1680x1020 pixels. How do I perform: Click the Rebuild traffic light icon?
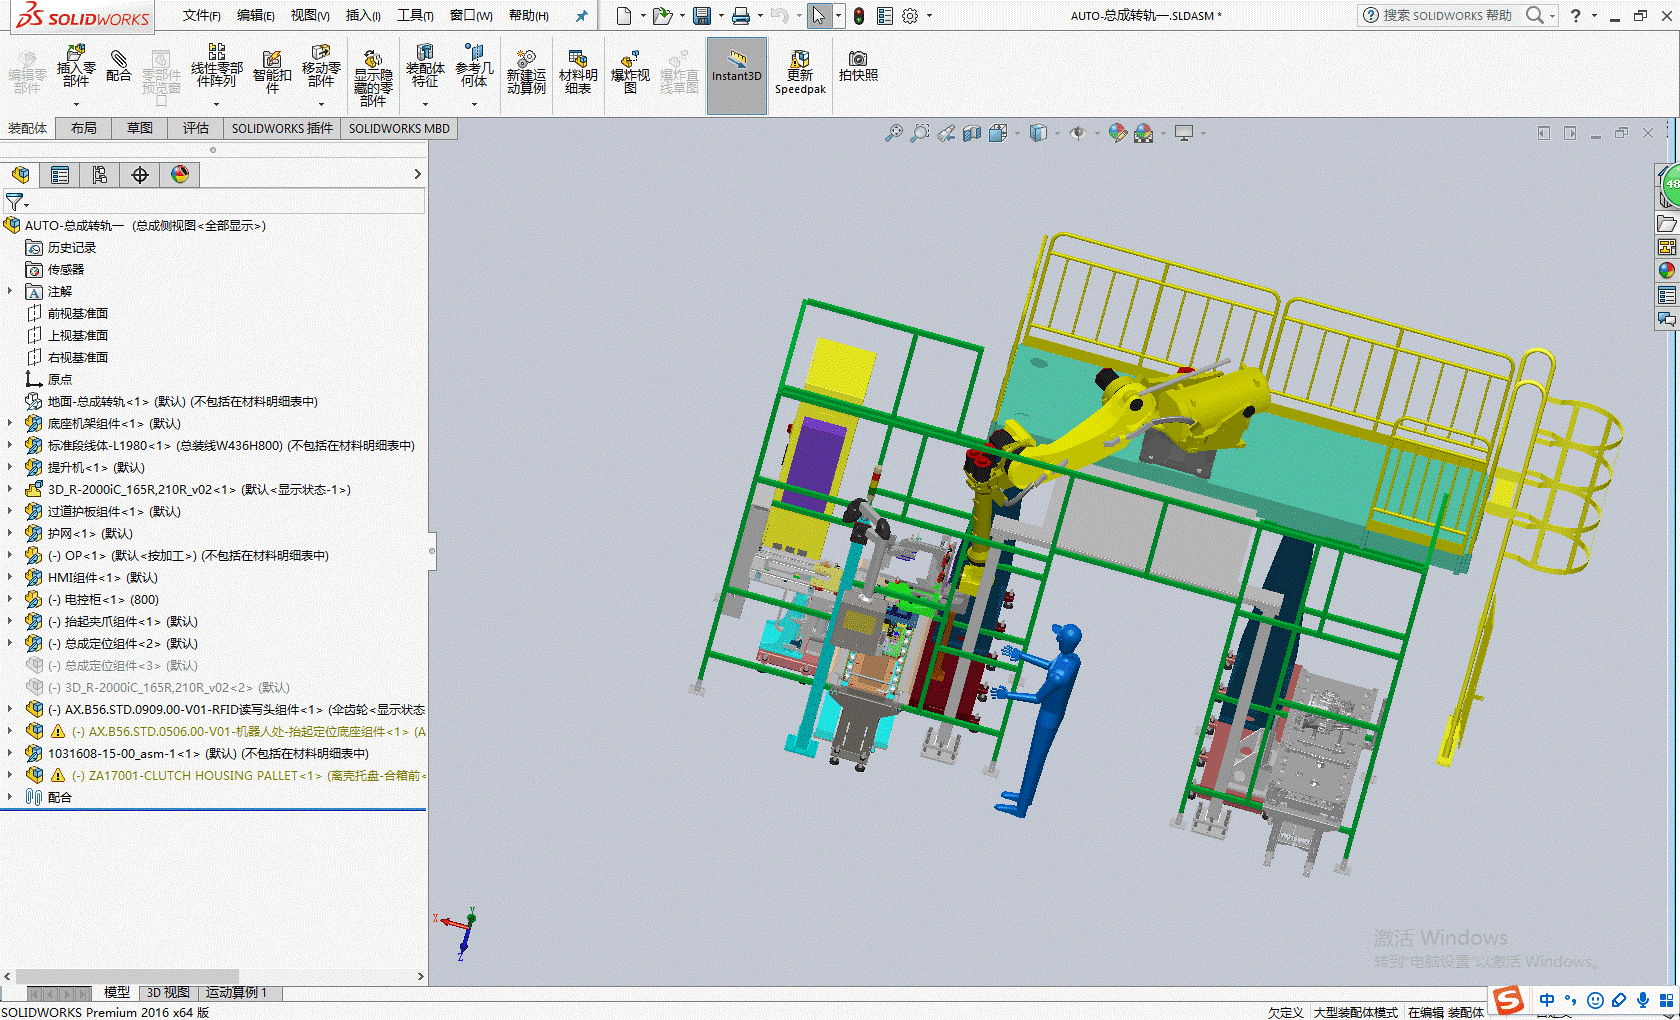click(859, 15)
